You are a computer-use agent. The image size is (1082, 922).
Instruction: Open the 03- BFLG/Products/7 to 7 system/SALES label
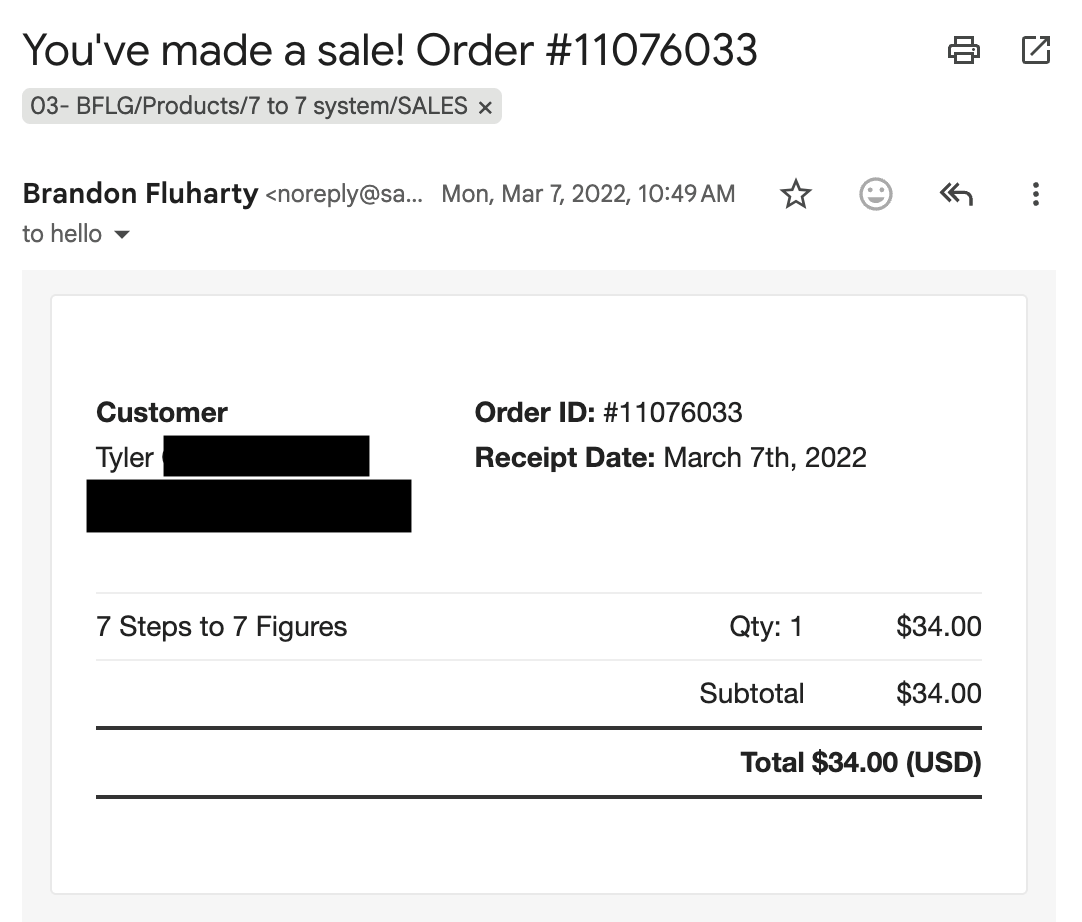click(x=248, y=106)
